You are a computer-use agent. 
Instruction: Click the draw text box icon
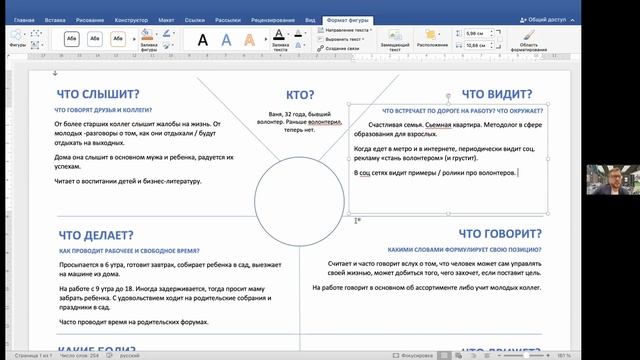[x=35, y=45]
